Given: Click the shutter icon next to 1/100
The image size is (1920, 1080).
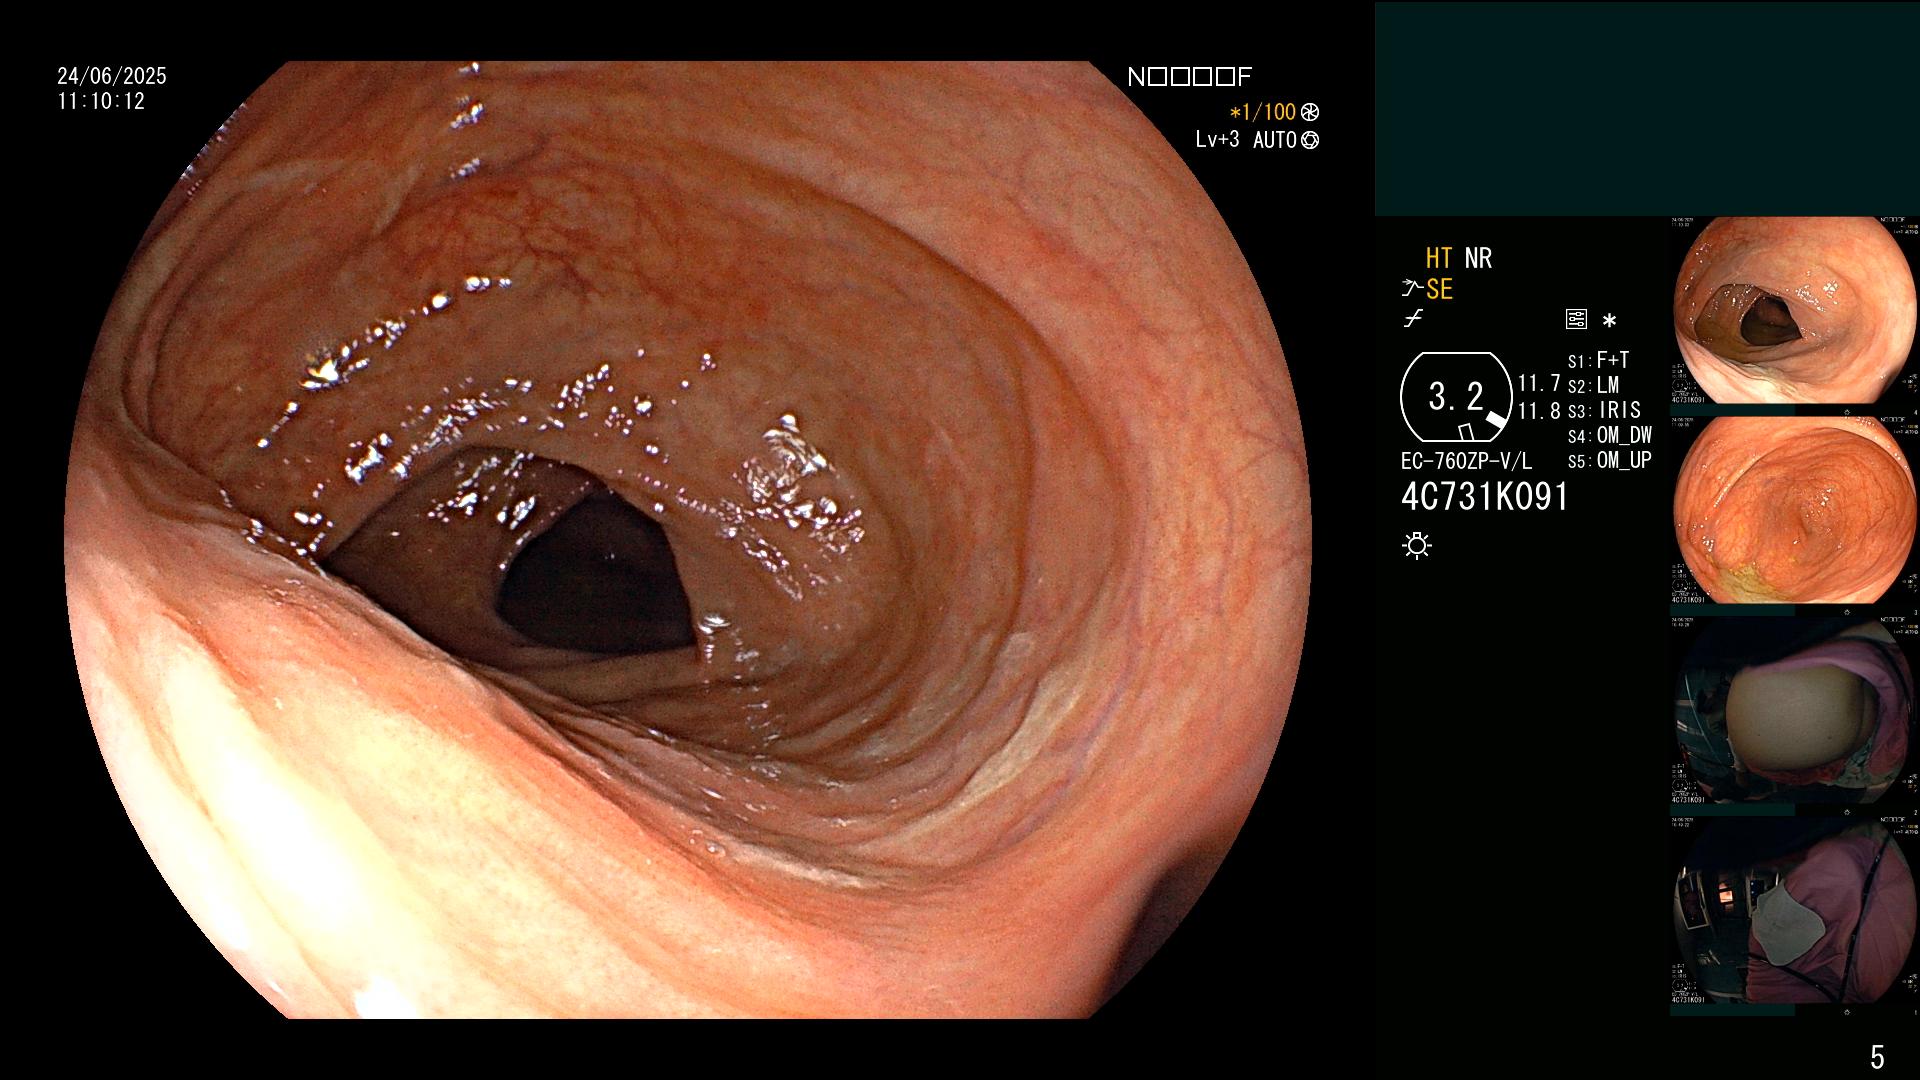Looking at the screenshot, I should [1309, 112].
